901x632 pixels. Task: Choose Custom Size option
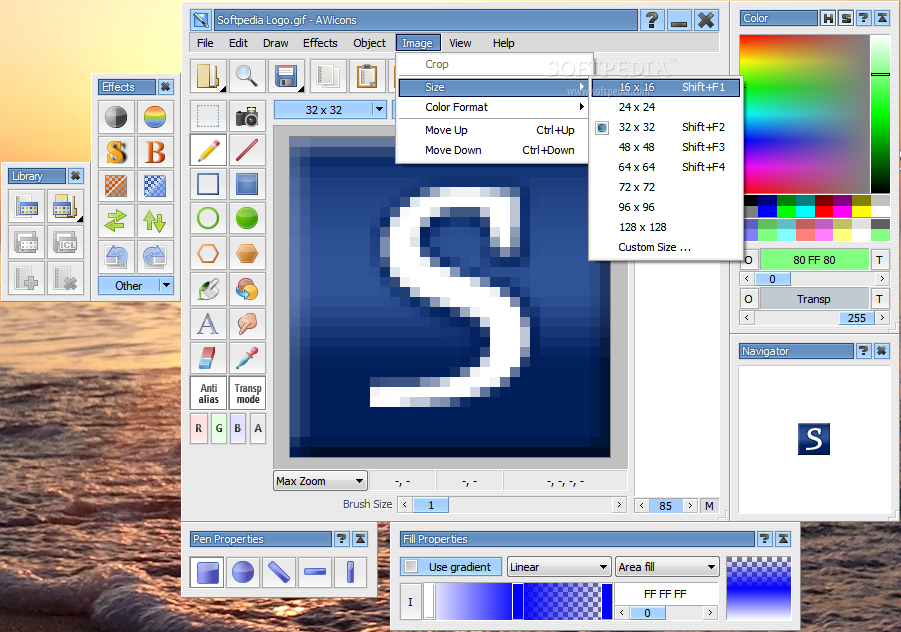pos(666,247)
